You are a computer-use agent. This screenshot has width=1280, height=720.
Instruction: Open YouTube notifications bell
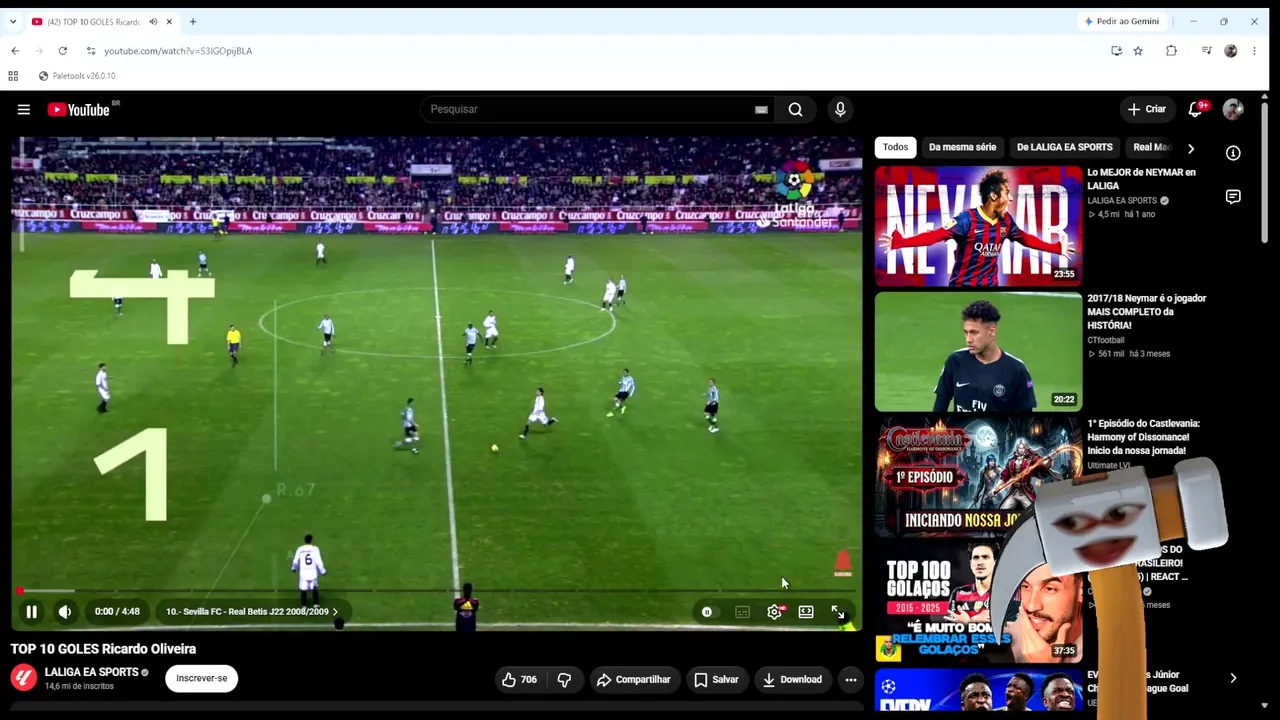[x=1195, y=109]
